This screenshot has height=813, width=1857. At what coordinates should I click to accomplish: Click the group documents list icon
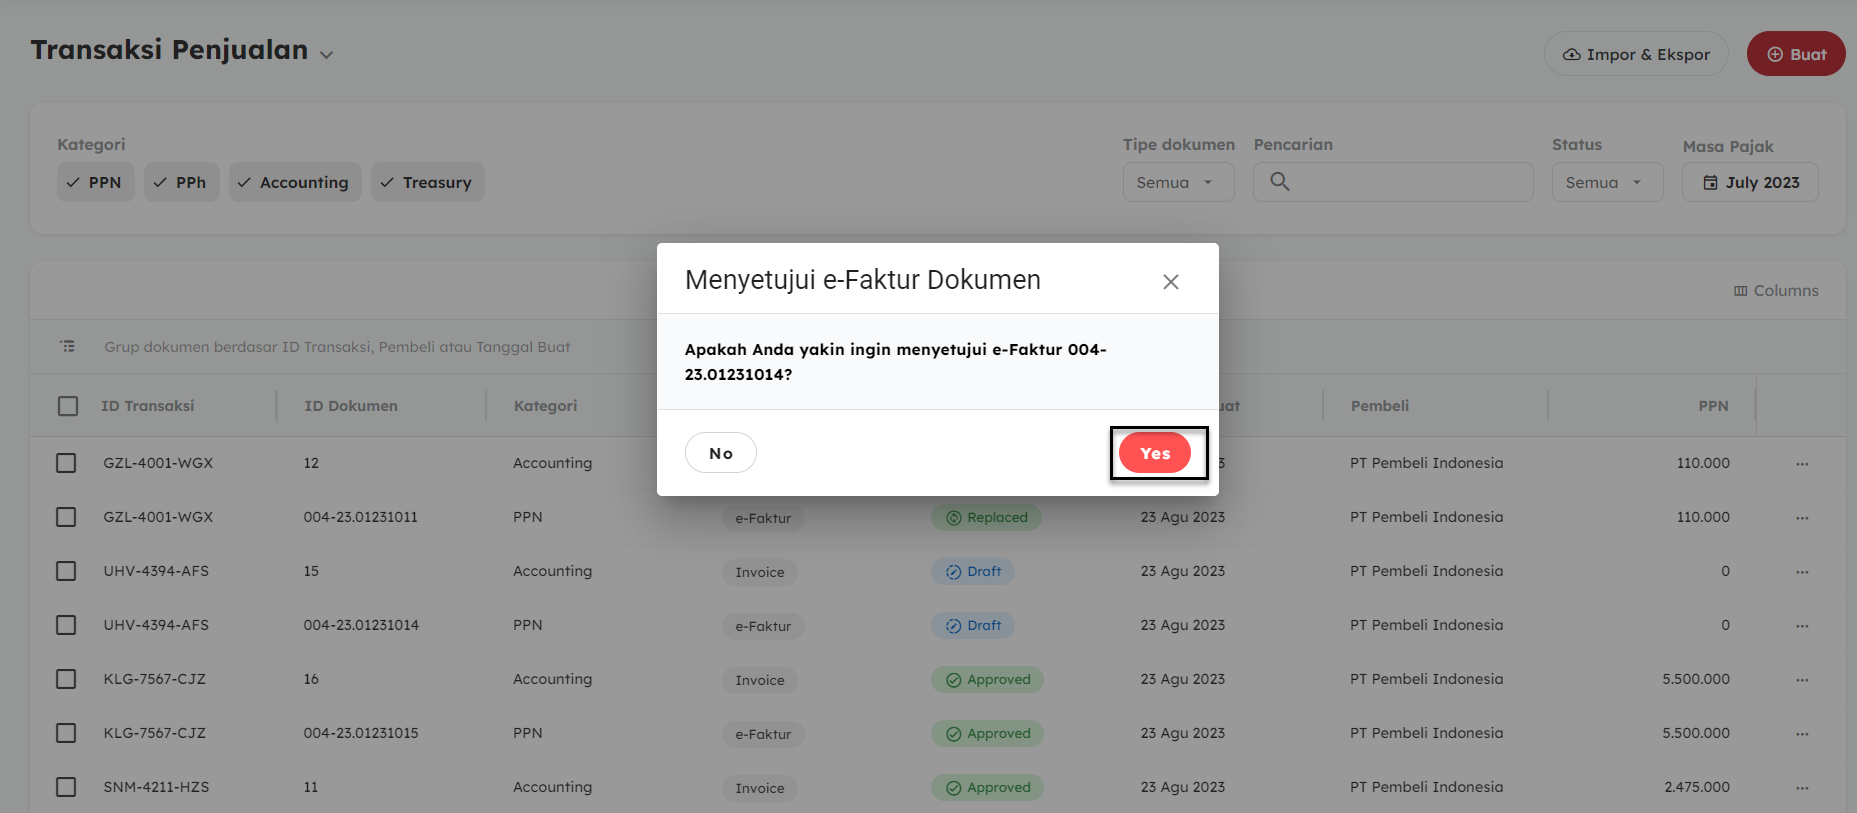pos(67,347)
